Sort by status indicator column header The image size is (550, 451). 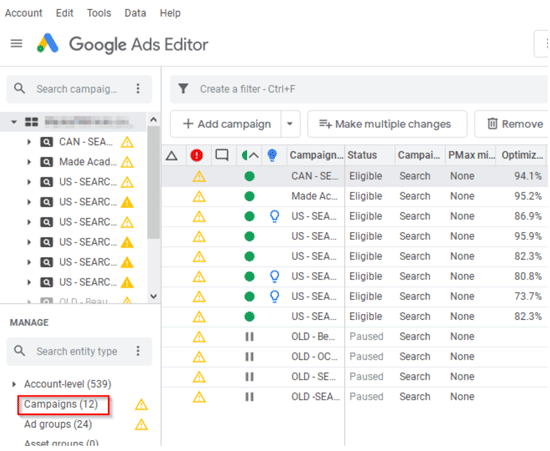point(250,155)
